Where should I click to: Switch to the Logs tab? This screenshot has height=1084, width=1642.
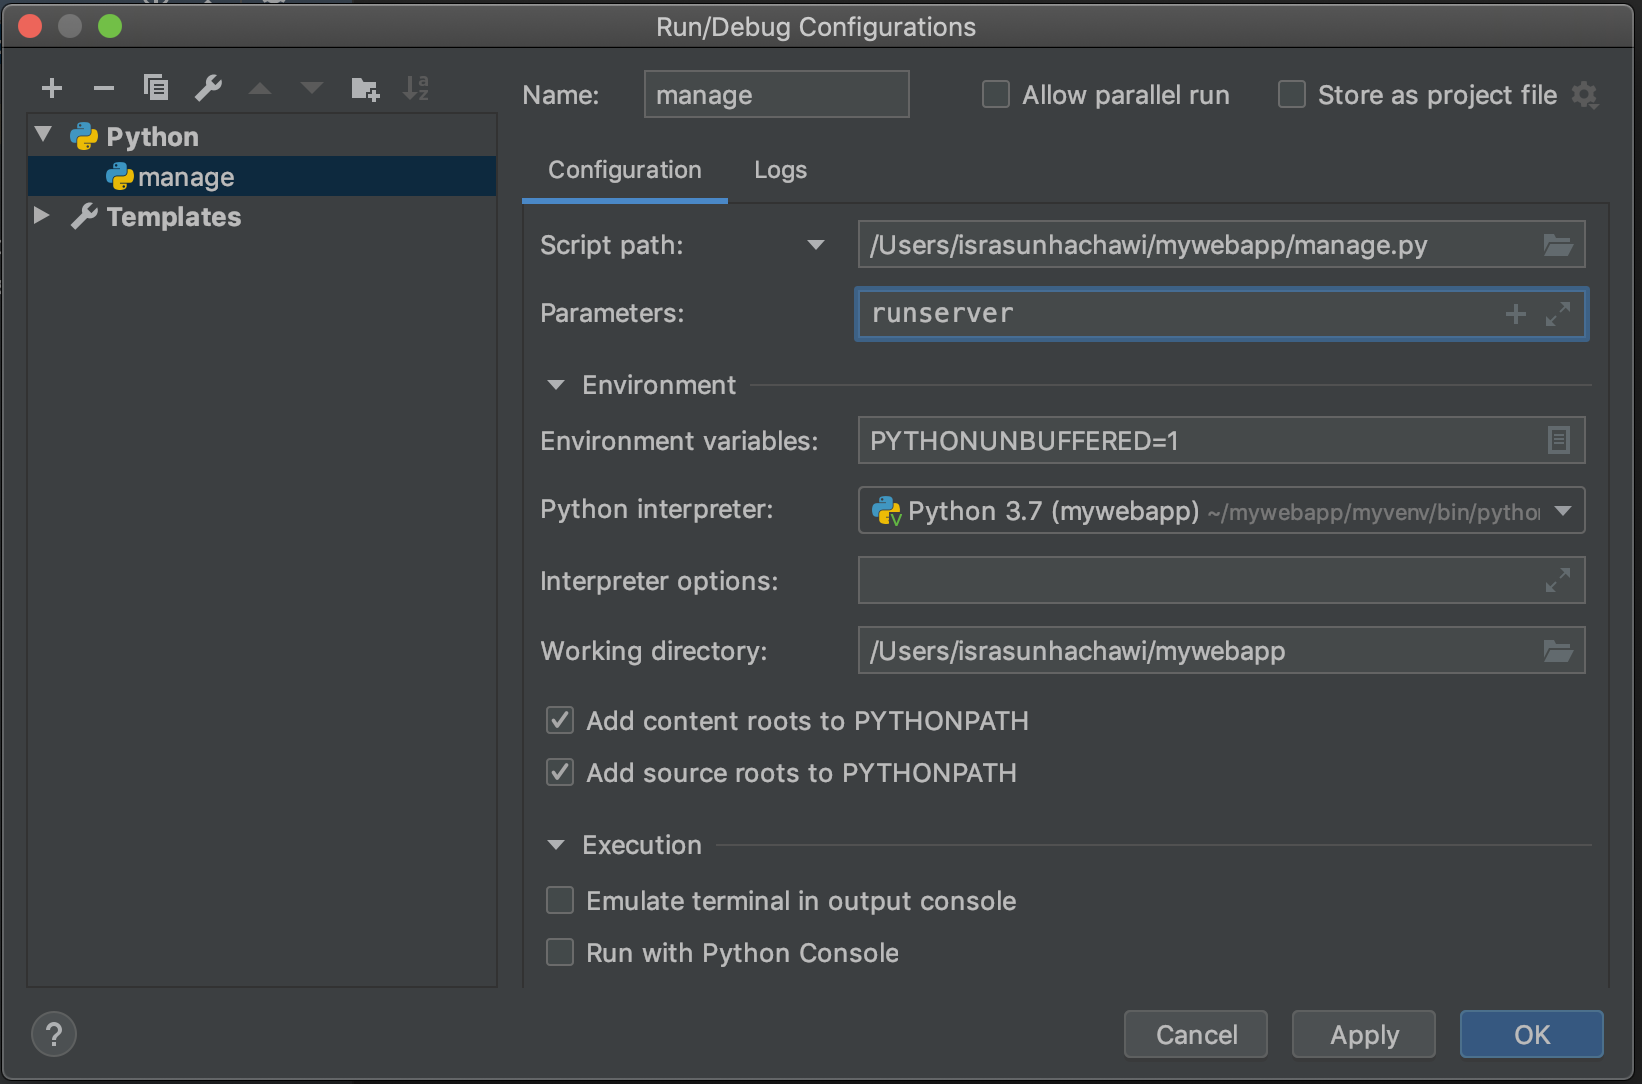click(x=779, y=170)
